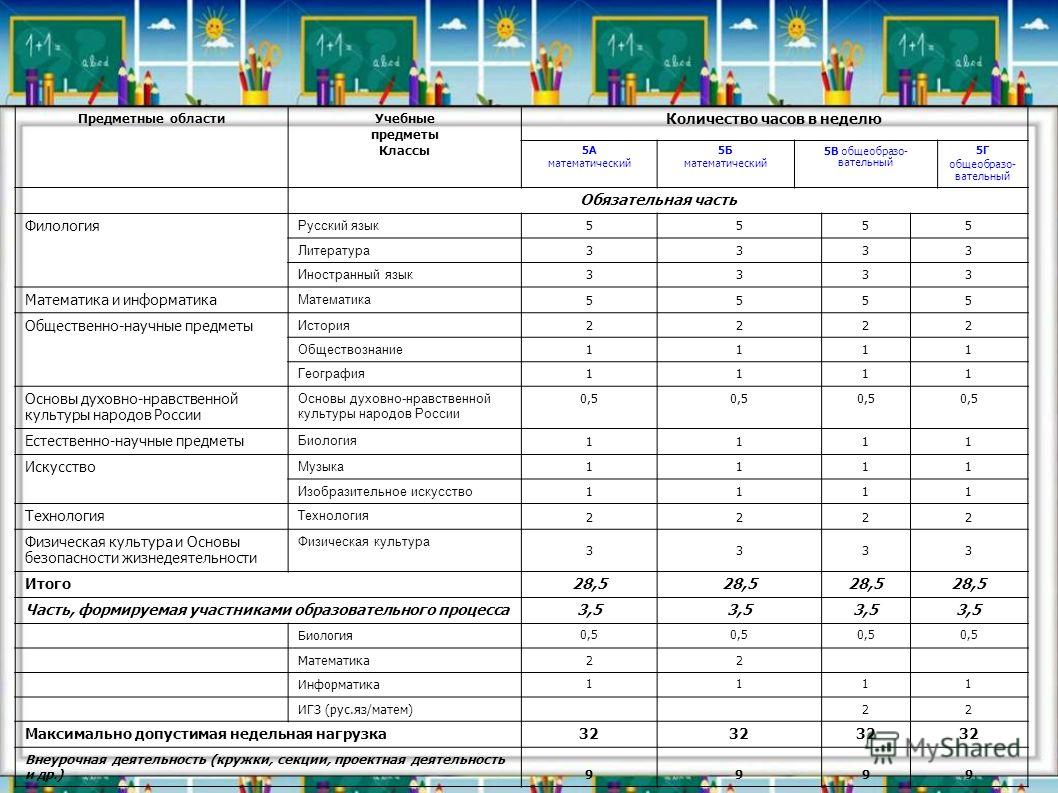Click the "Обществознание" subject label
This screenshot has height=793, width=1058.
click(x=350, y=350)
